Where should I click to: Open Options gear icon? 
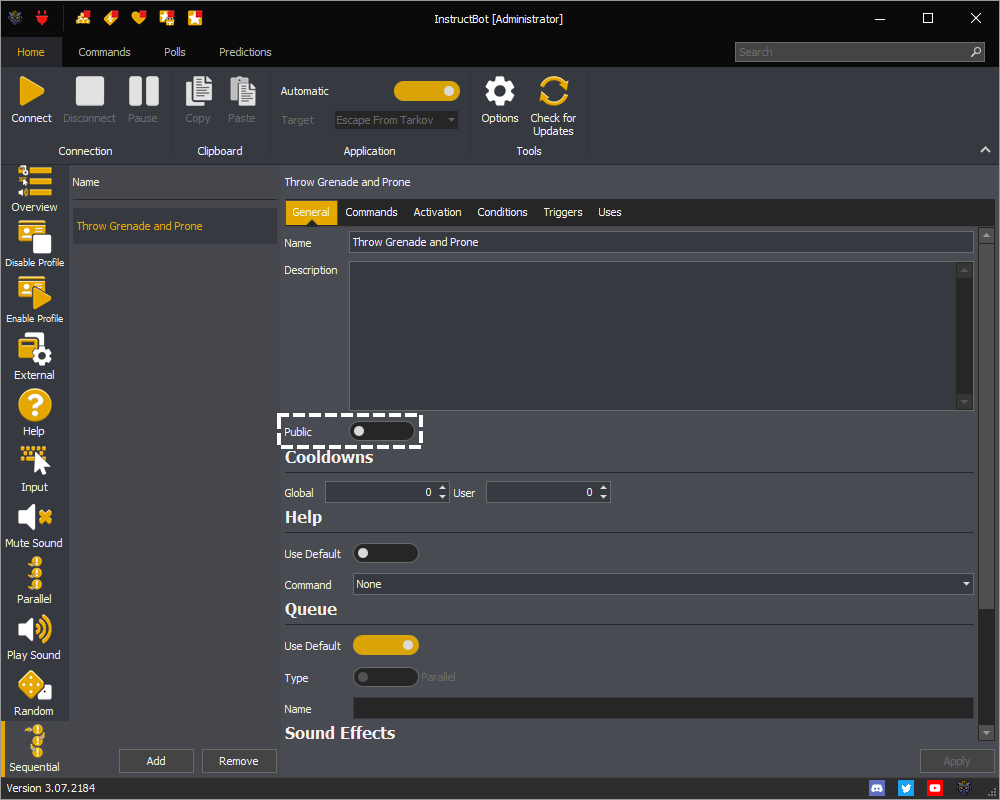500,91
